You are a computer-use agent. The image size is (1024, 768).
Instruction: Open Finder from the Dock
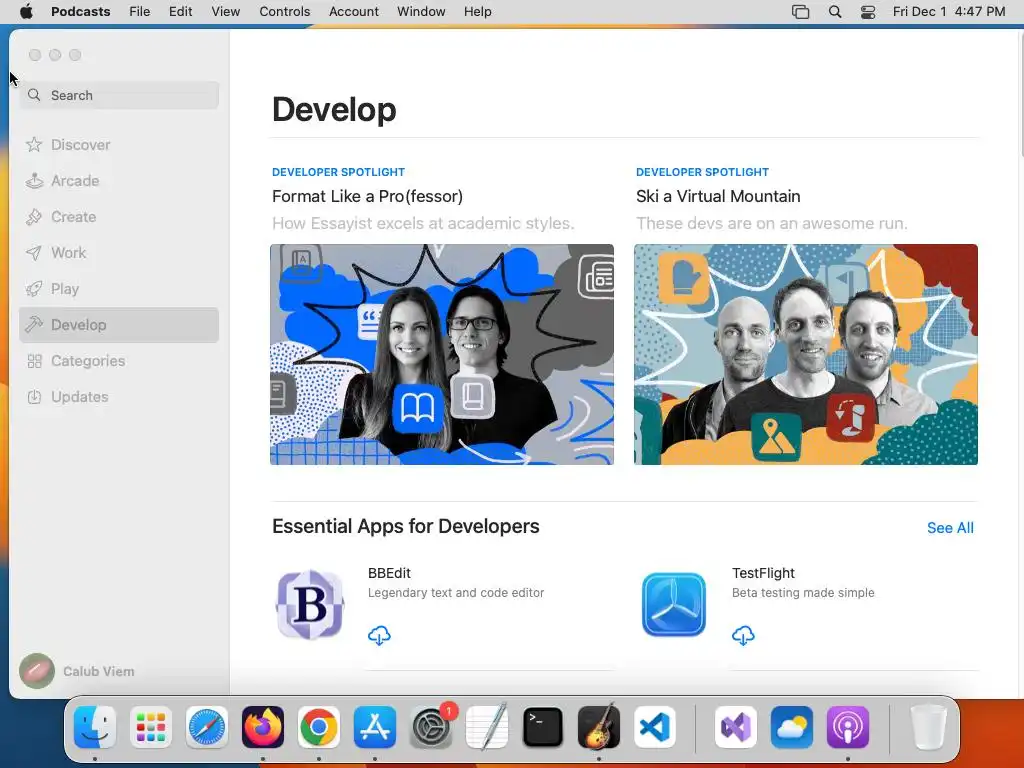95,727
